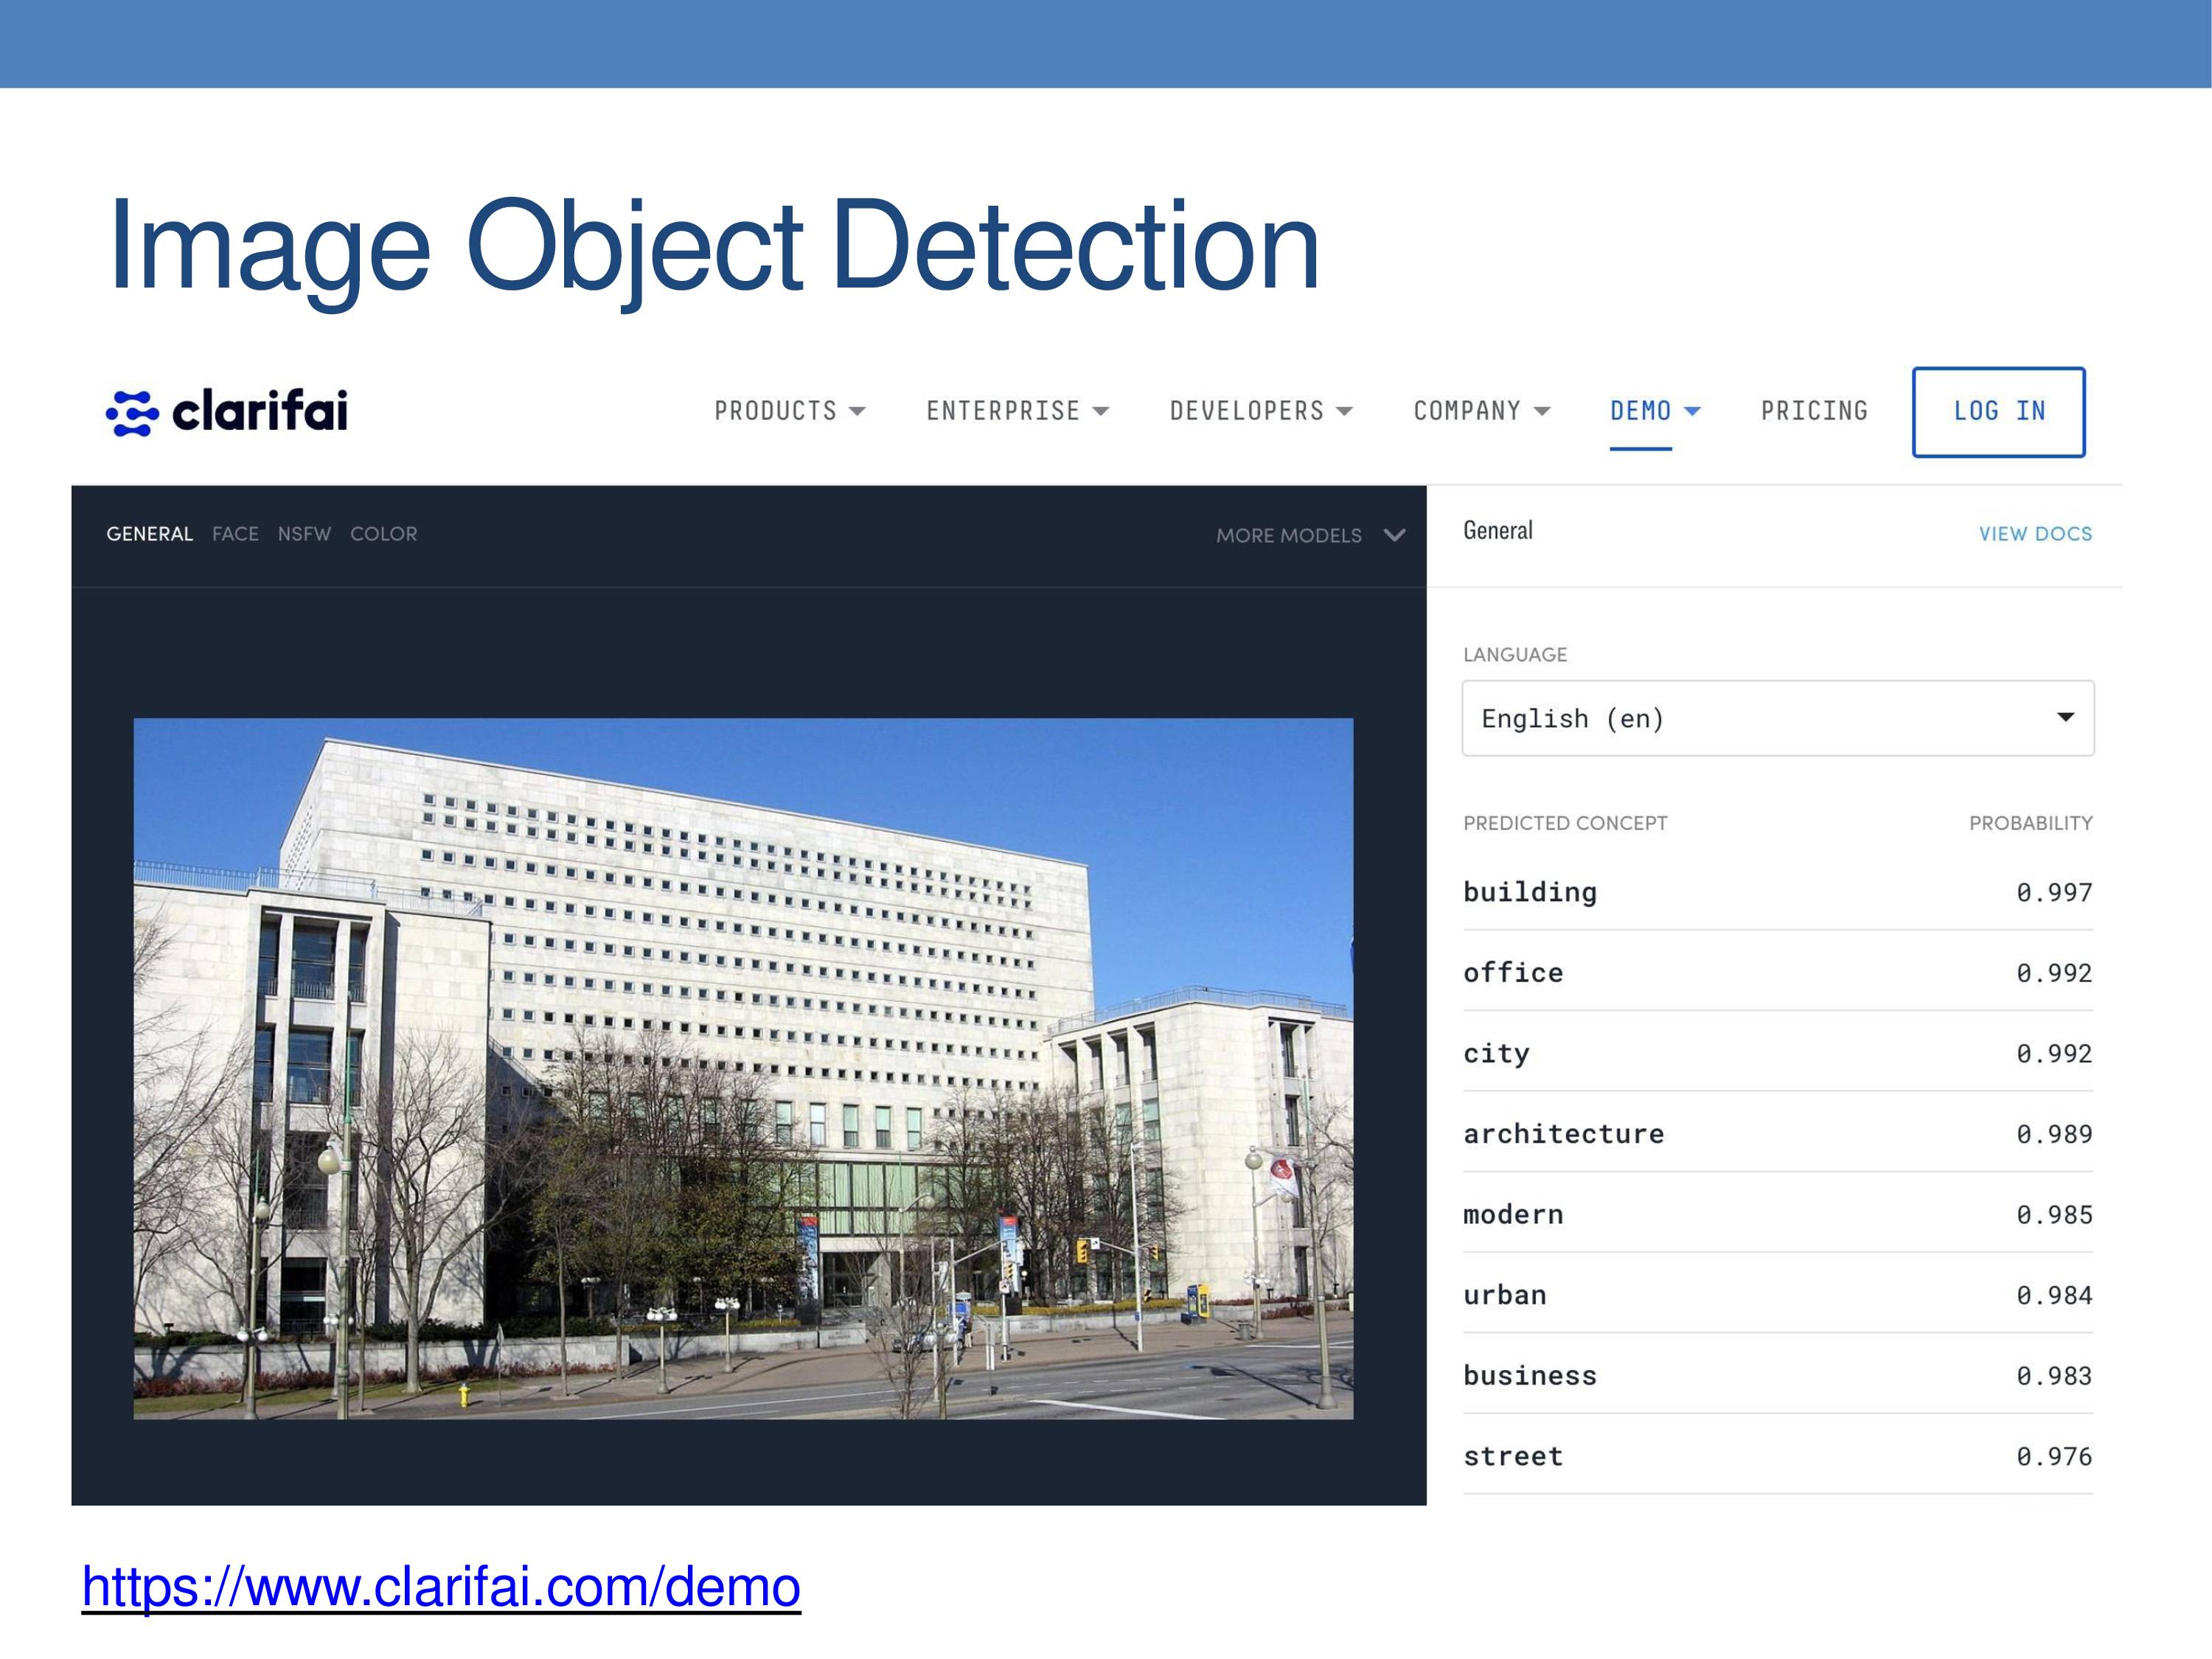Select the 'office' predicted concept row
The image size is (2212, 1659).
pos(1778,973)
